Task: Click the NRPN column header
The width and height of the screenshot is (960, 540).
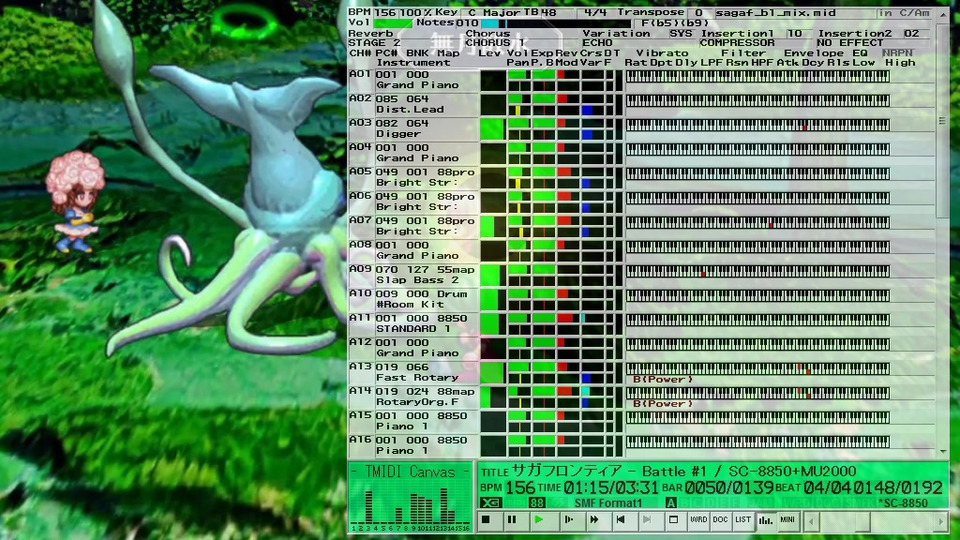Action: point(897,53)
